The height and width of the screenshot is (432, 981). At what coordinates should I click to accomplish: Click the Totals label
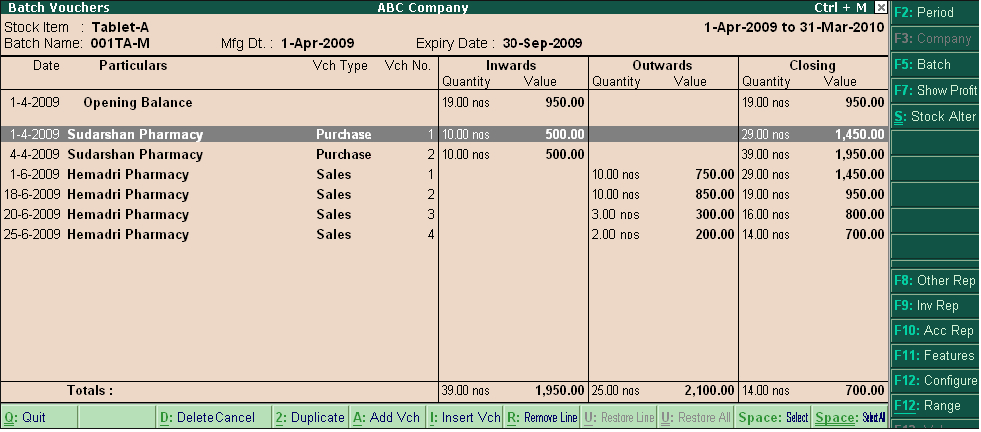click(x=90, y=391)
